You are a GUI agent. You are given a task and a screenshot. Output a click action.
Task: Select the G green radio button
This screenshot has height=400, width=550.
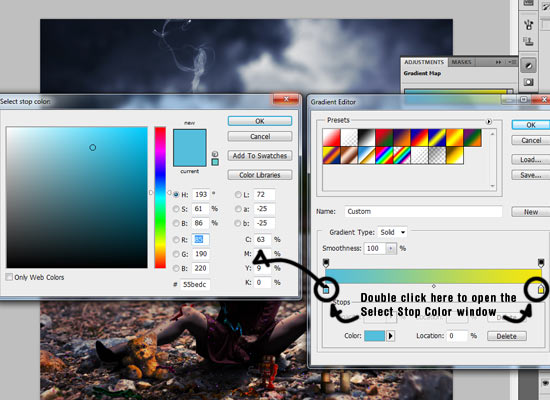[x=176, y=254]
